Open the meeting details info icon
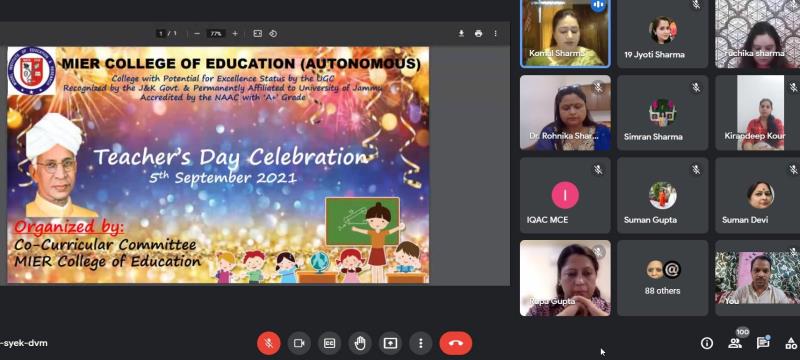Viewport: 800px width, 360px height. pos(707,343)
